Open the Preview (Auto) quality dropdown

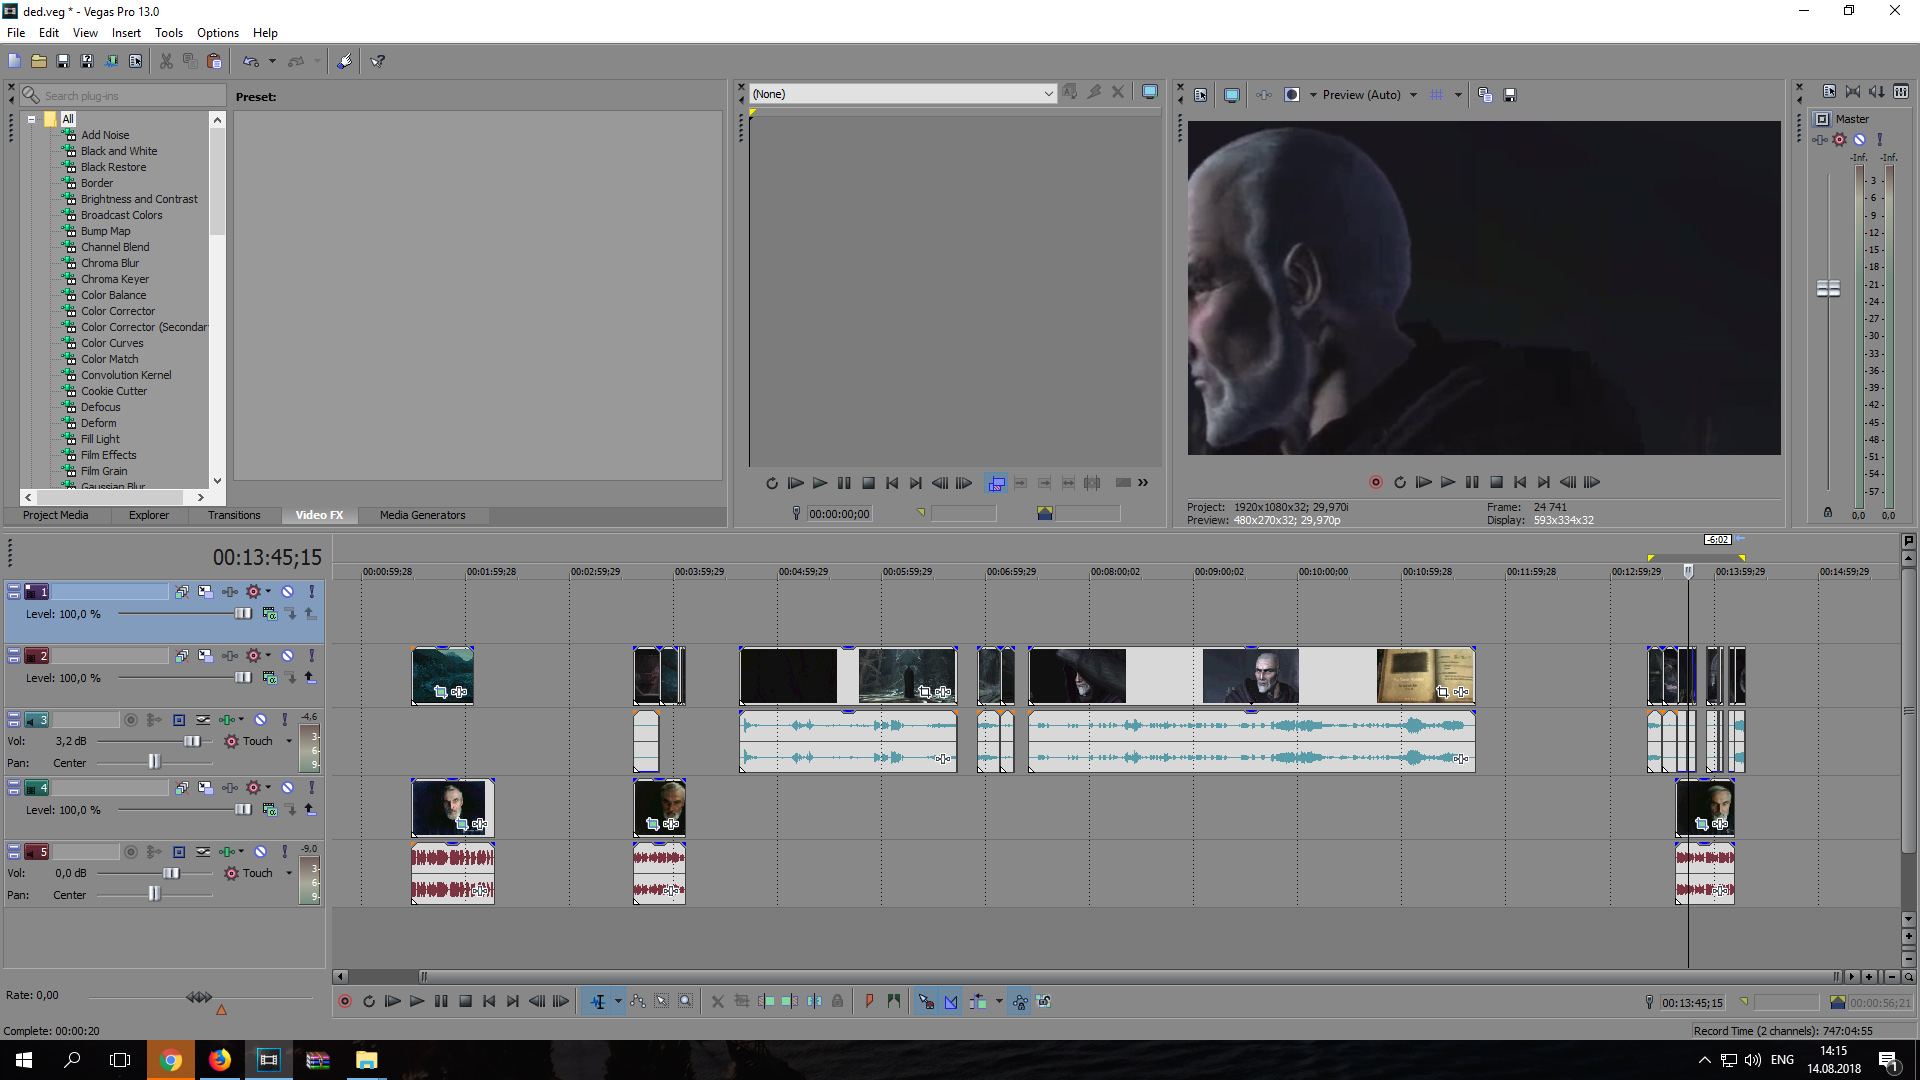[x=1413, y=95]
